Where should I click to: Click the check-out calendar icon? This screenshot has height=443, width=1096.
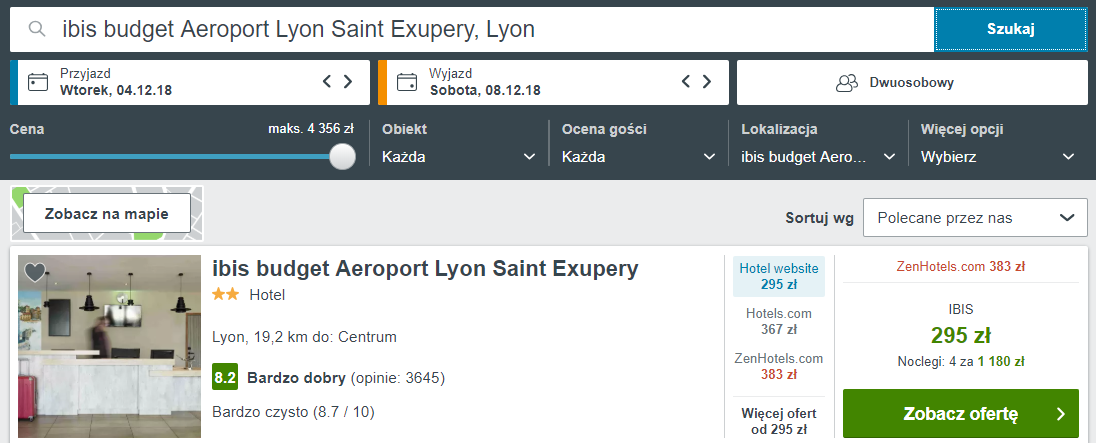coord(407,82)
